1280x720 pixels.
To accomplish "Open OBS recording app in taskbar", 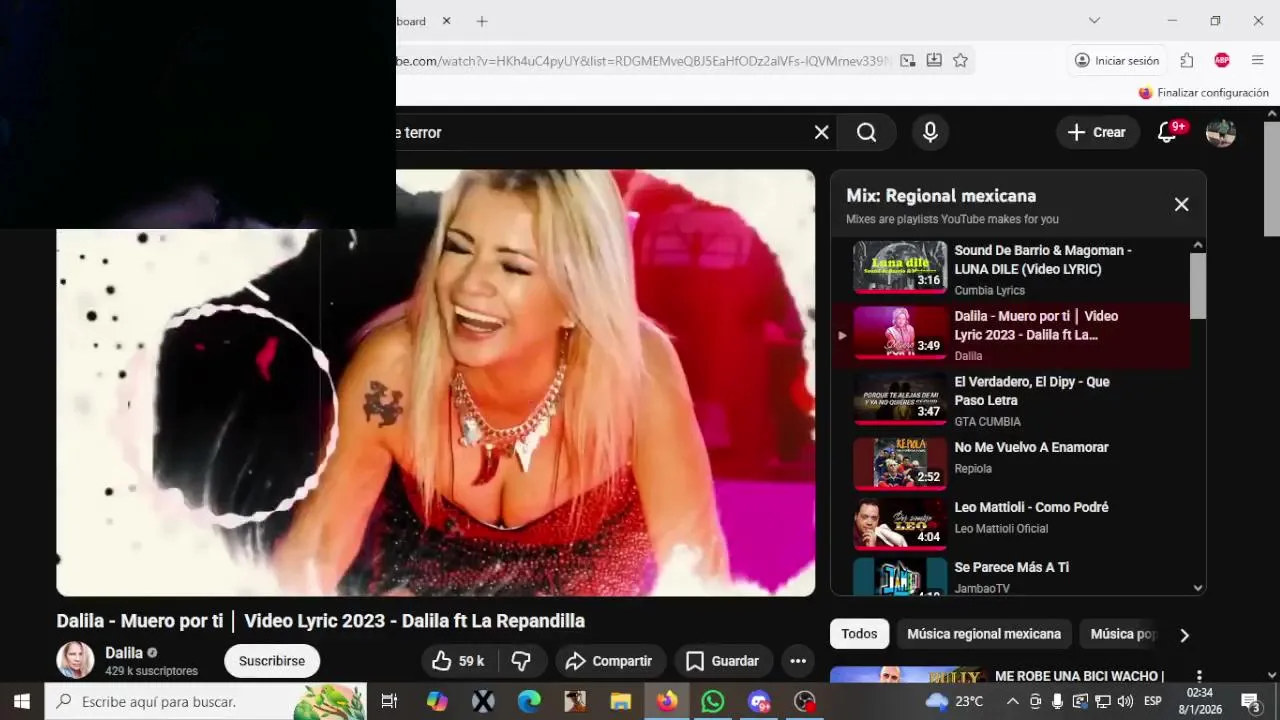I will point(805,701).
